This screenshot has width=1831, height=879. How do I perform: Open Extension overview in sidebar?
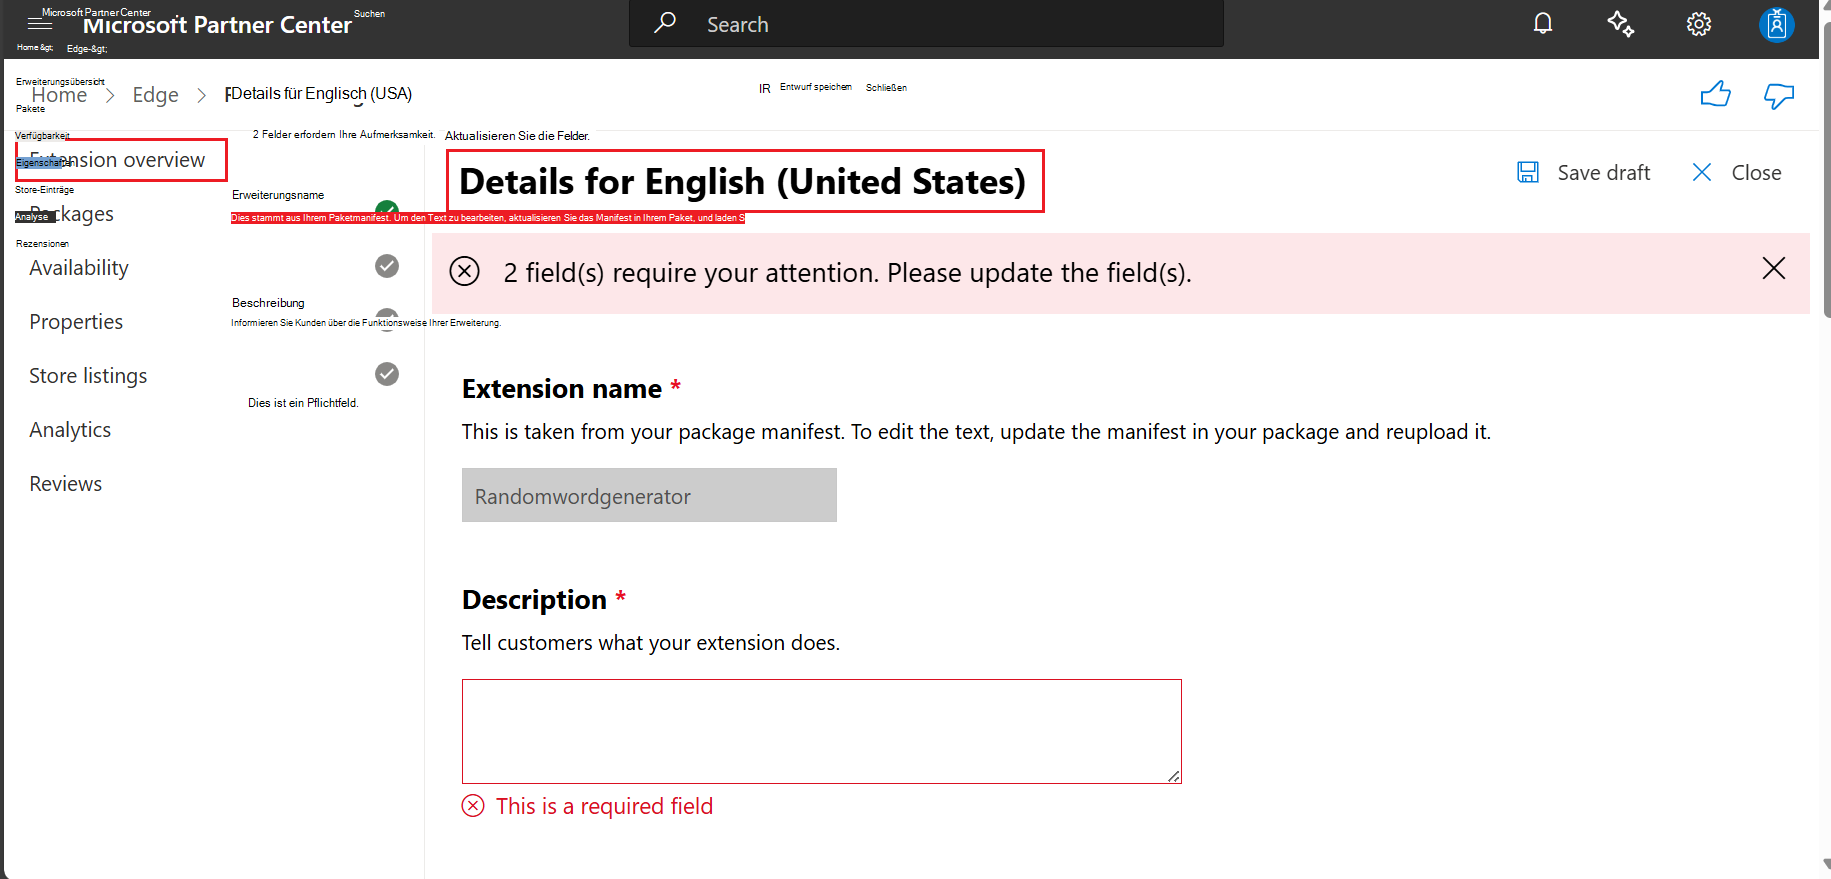coord(117,160)
